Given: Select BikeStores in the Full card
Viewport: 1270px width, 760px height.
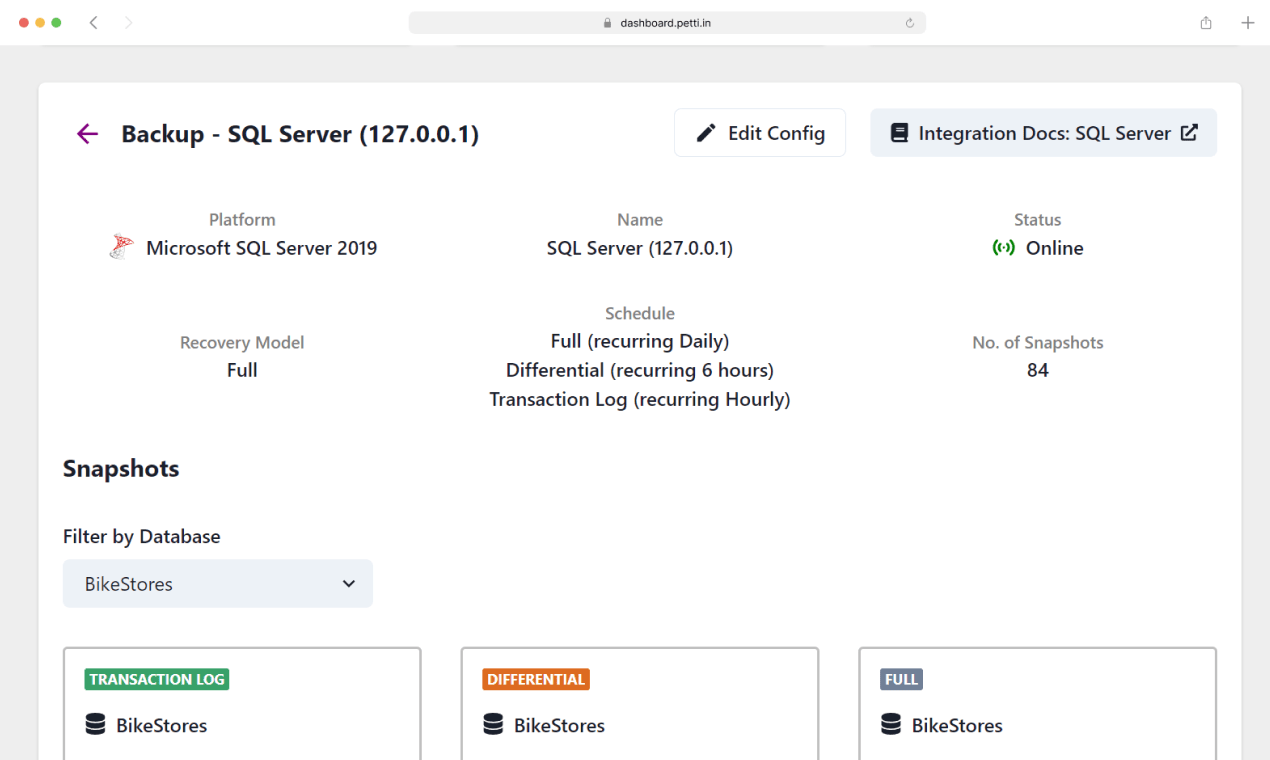Looking at the screenshot, I should pyautogui.click(x=958, y=725).
